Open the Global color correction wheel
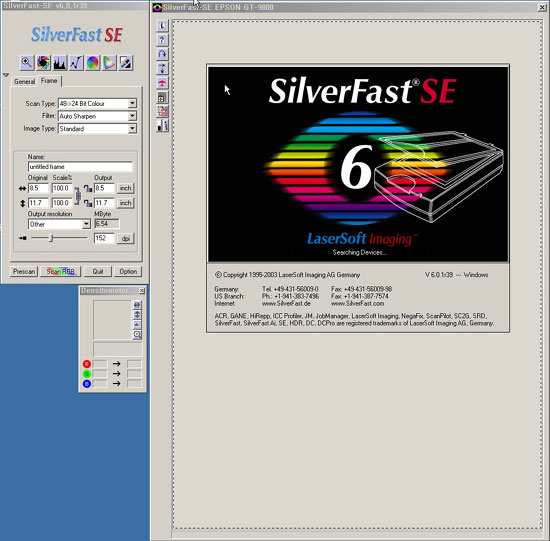550x541 pixels. click(x=93, y=63)
